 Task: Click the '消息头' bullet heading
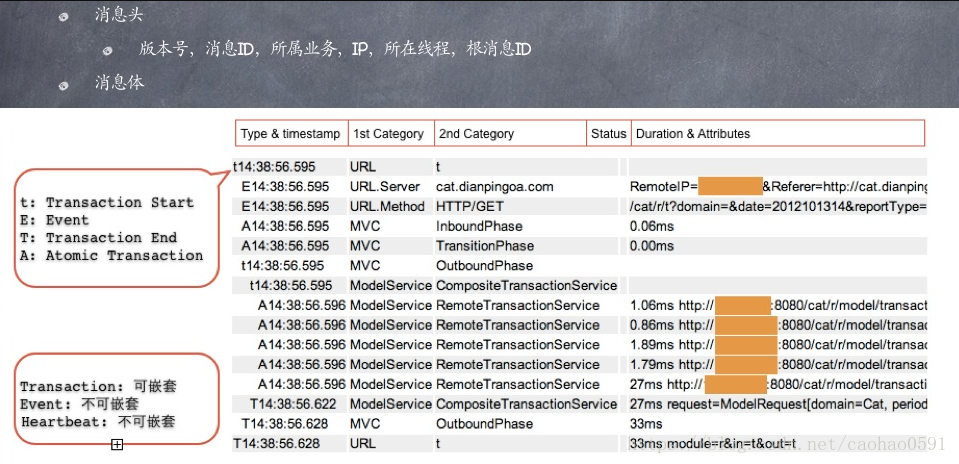pos(119,15)
